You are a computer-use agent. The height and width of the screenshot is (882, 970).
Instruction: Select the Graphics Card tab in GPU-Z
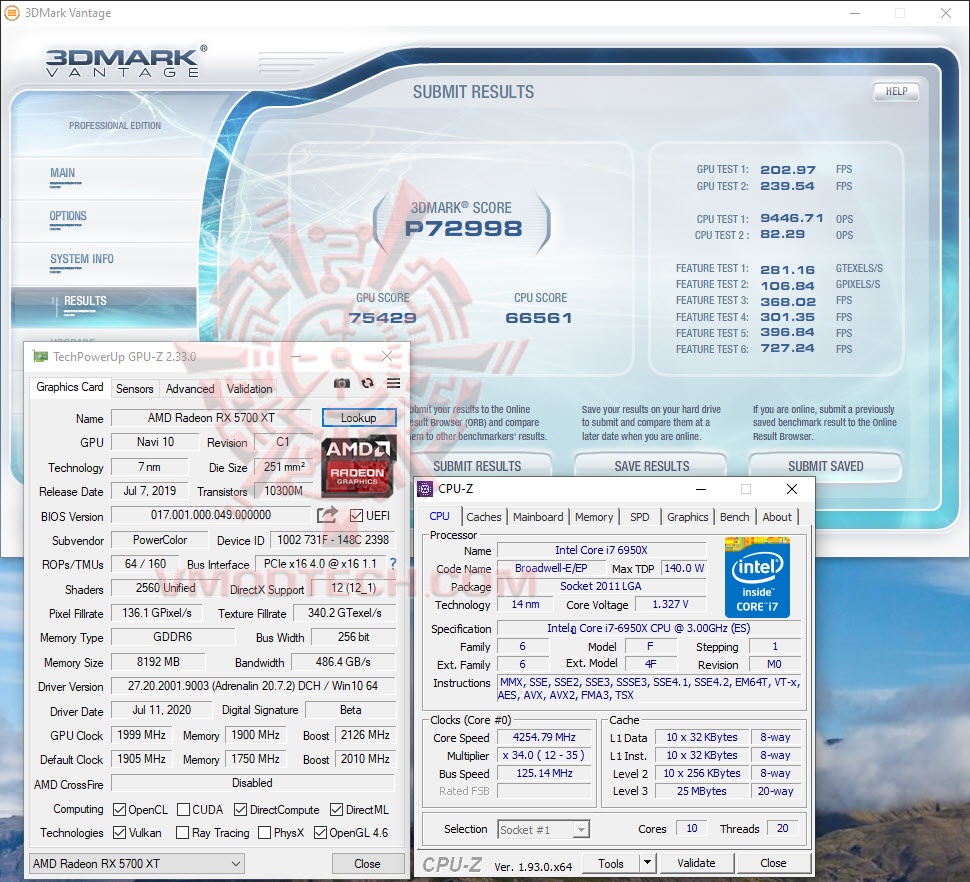tap(70, 387)
